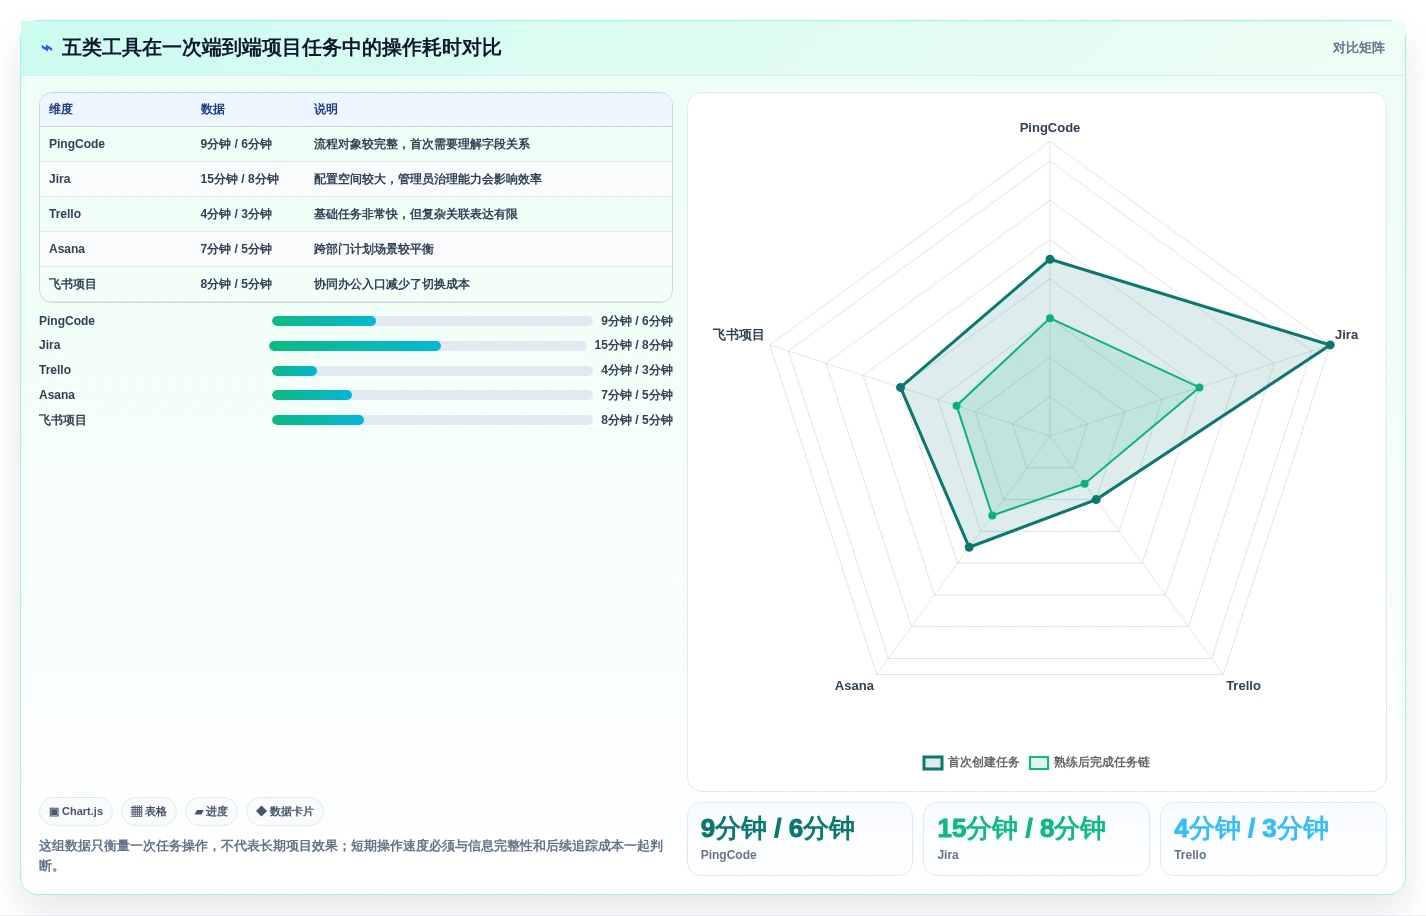
Task: Click the note 协同办公入口减少了切换成本
Action: (392, 284)
